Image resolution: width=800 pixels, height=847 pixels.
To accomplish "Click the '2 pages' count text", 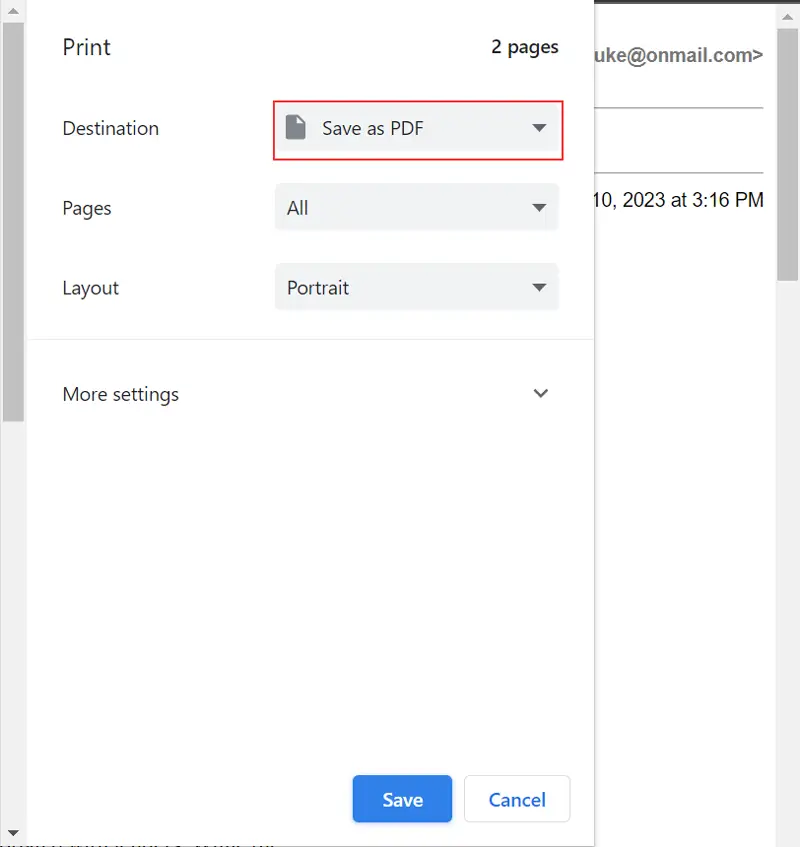I will pyautogui.click(x=524, y=47).
